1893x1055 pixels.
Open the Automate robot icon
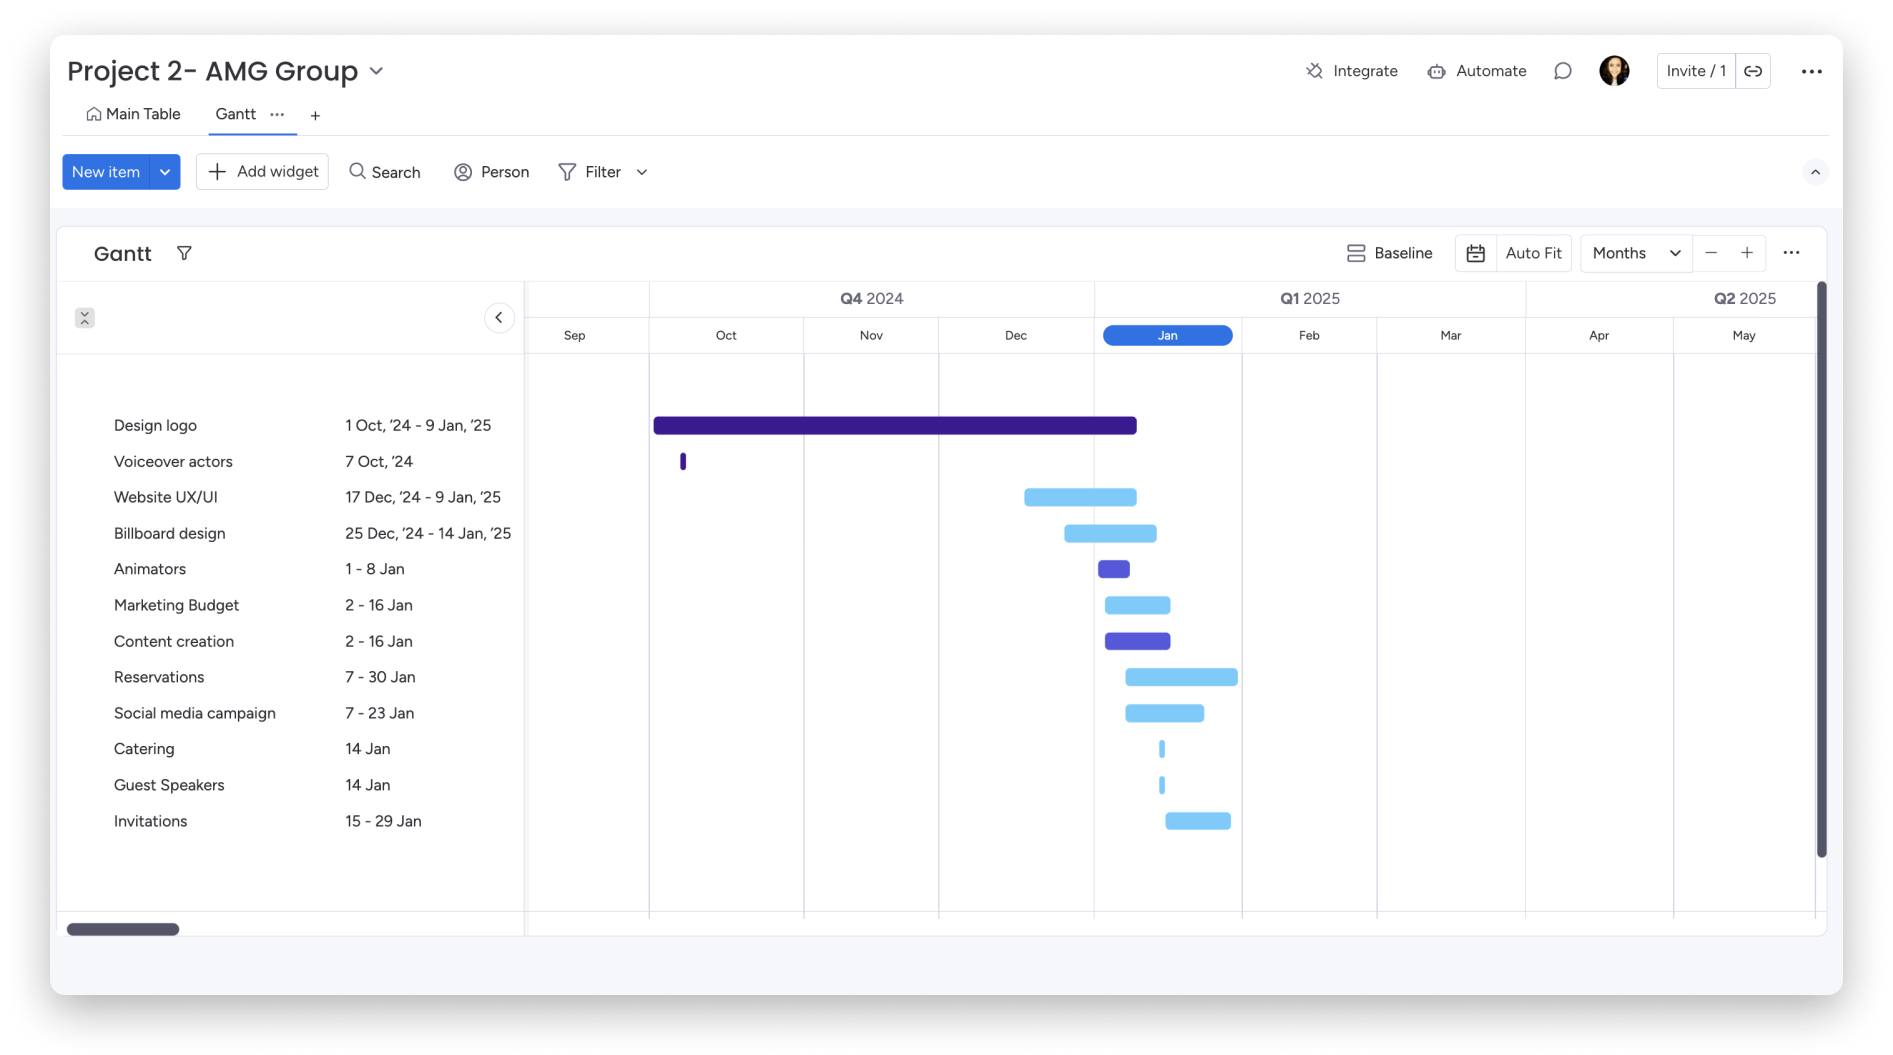(1436, 71)
